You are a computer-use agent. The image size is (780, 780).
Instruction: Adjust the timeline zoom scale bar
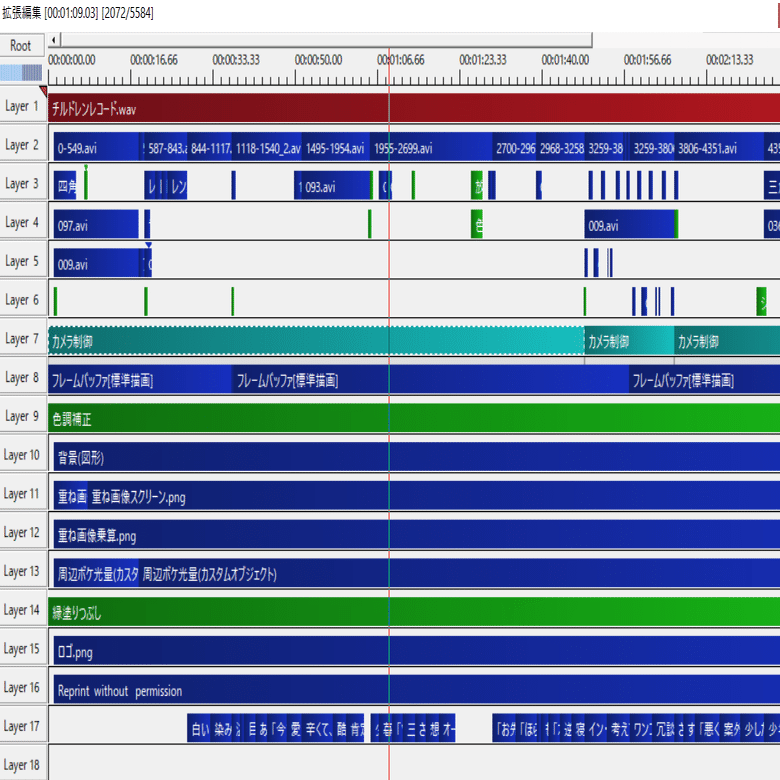point(21,73)
